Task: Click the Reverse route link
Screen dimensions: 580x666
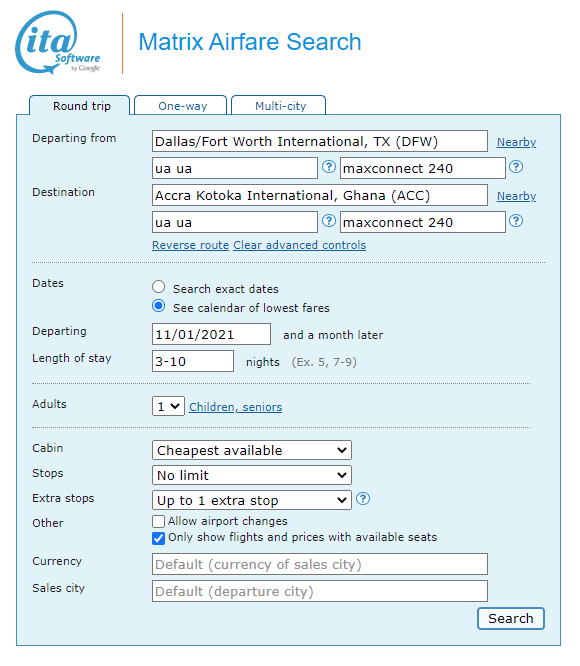Action: pos(191,245)
